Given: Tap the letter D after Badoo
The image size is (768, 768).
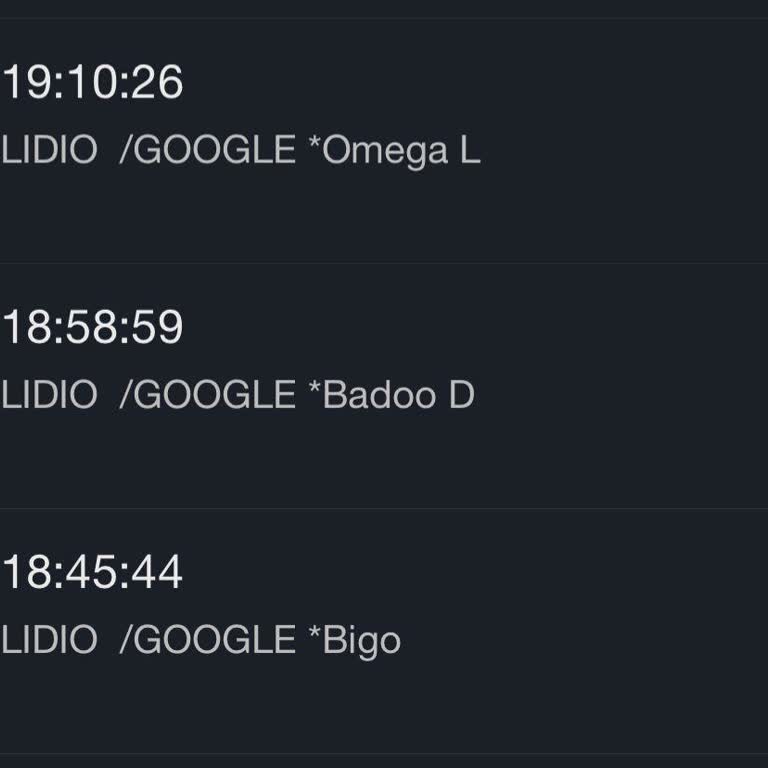Looking at the screenshot, I should point(461,395).
